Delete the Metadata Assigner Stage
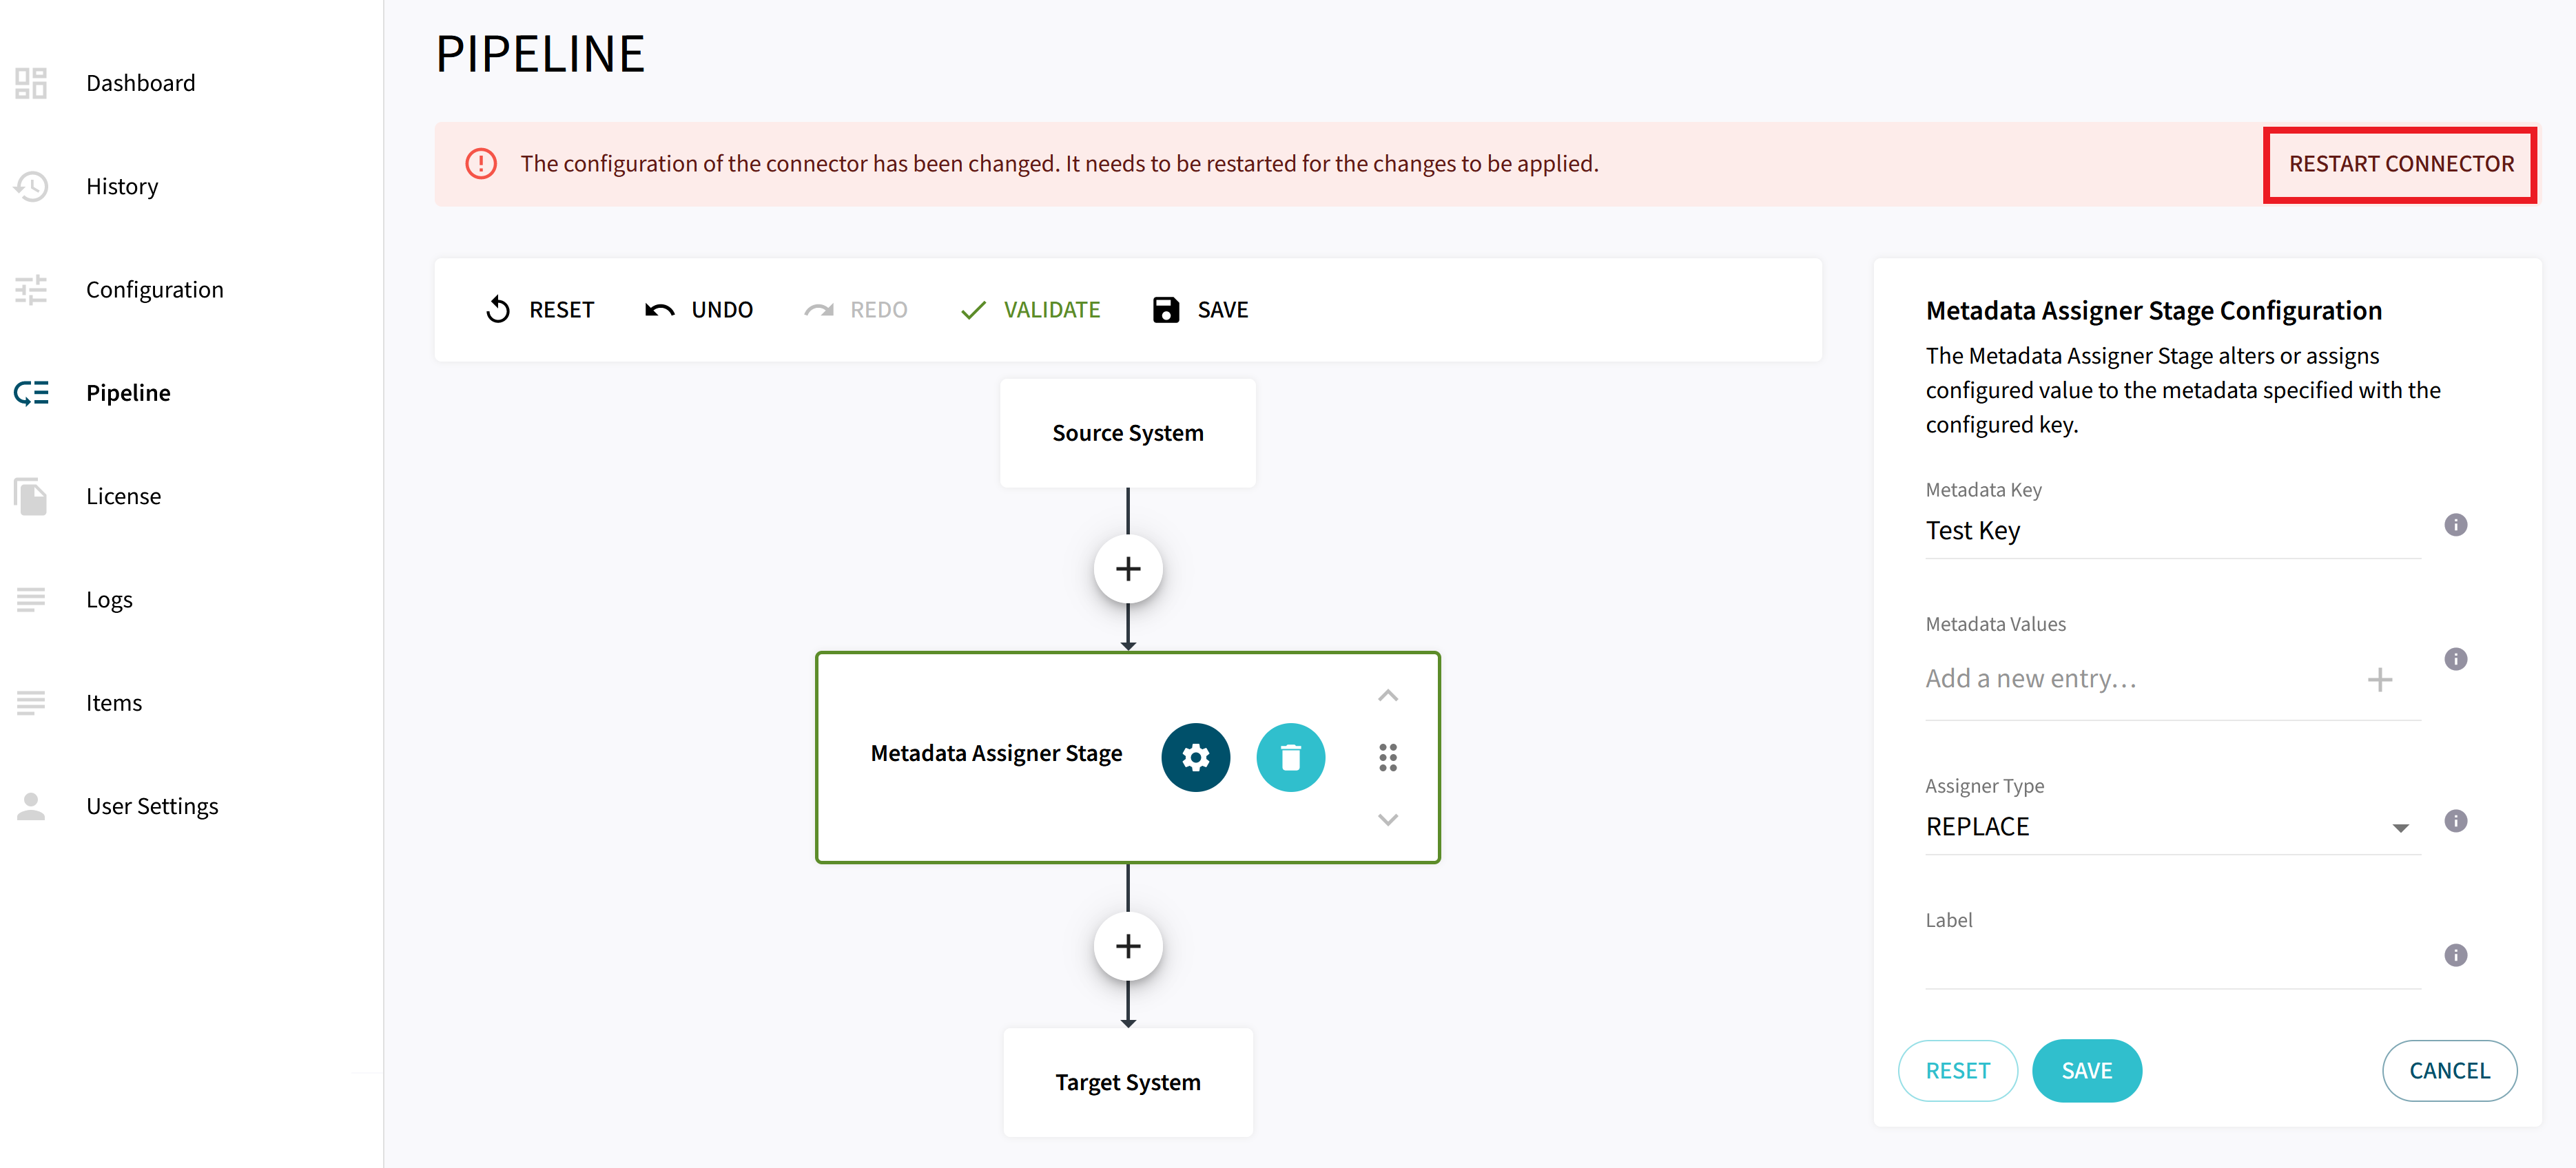Screen dimensions: 2576x1168 (1290, 757)
